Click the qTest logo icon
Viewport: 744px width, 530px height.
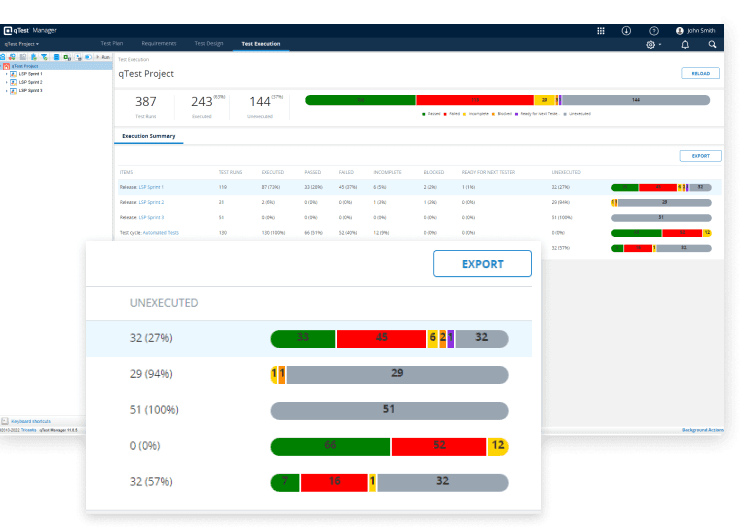tap(7, 31)
